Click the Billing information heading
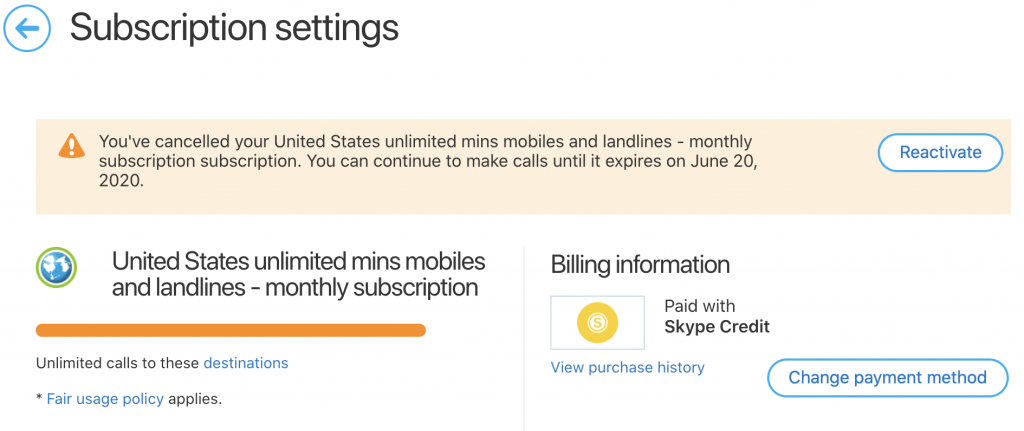 (640, 265)
